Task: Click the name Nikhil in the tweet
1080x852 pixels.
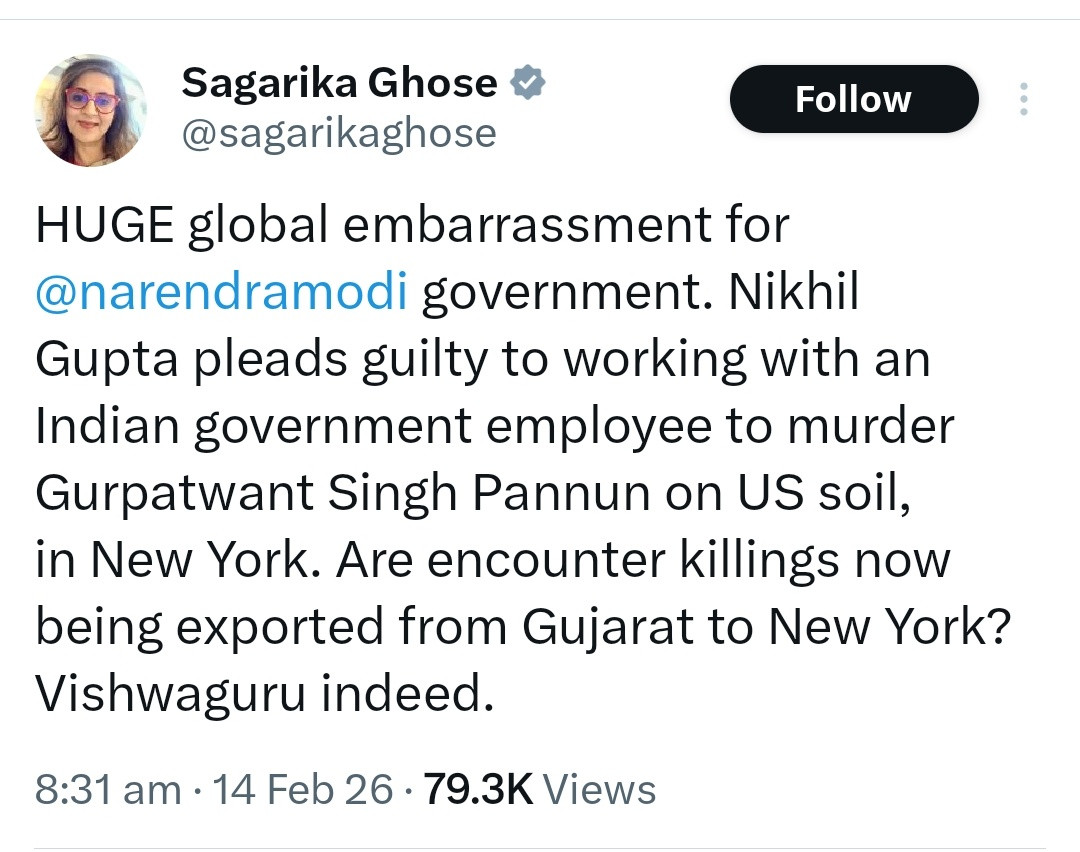Action: (793, 294)
